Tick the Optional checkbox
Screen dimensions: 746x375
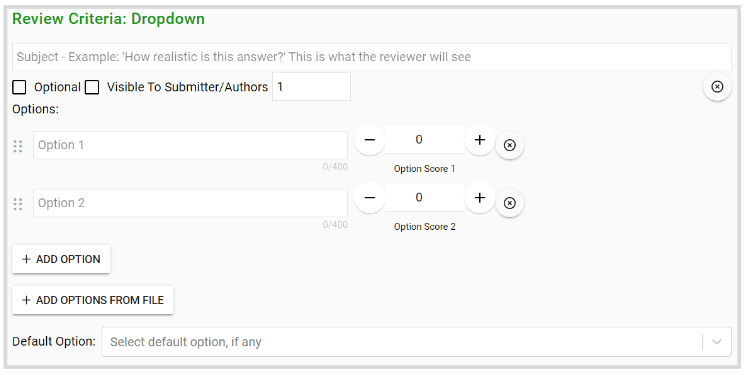point(20,88)
